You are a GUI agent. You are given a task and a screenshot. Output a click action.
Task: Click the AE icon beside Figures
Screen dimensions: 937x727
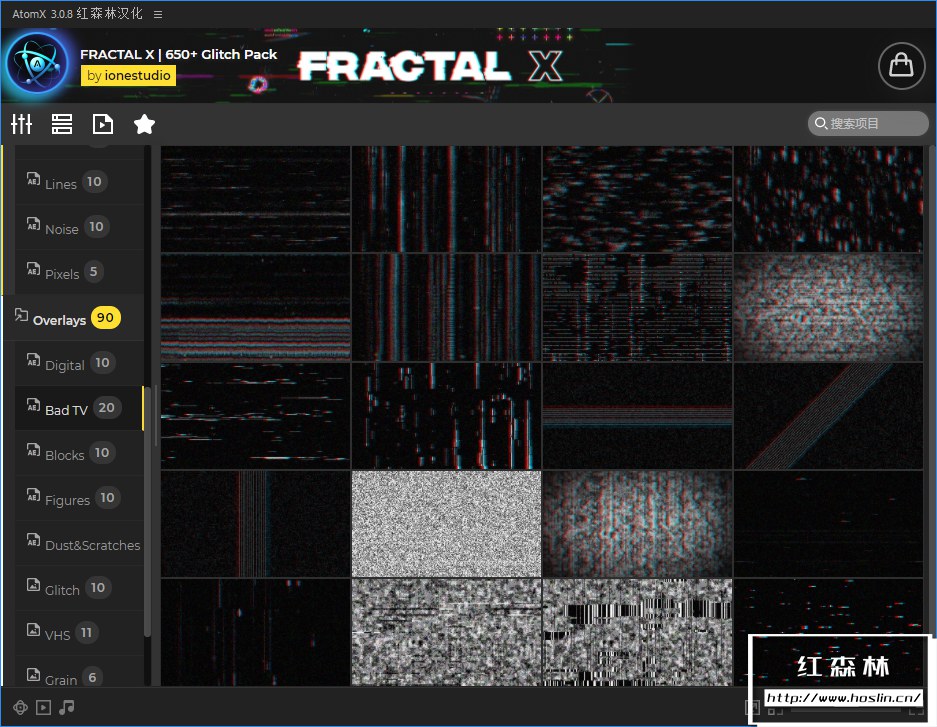[33, 495]
